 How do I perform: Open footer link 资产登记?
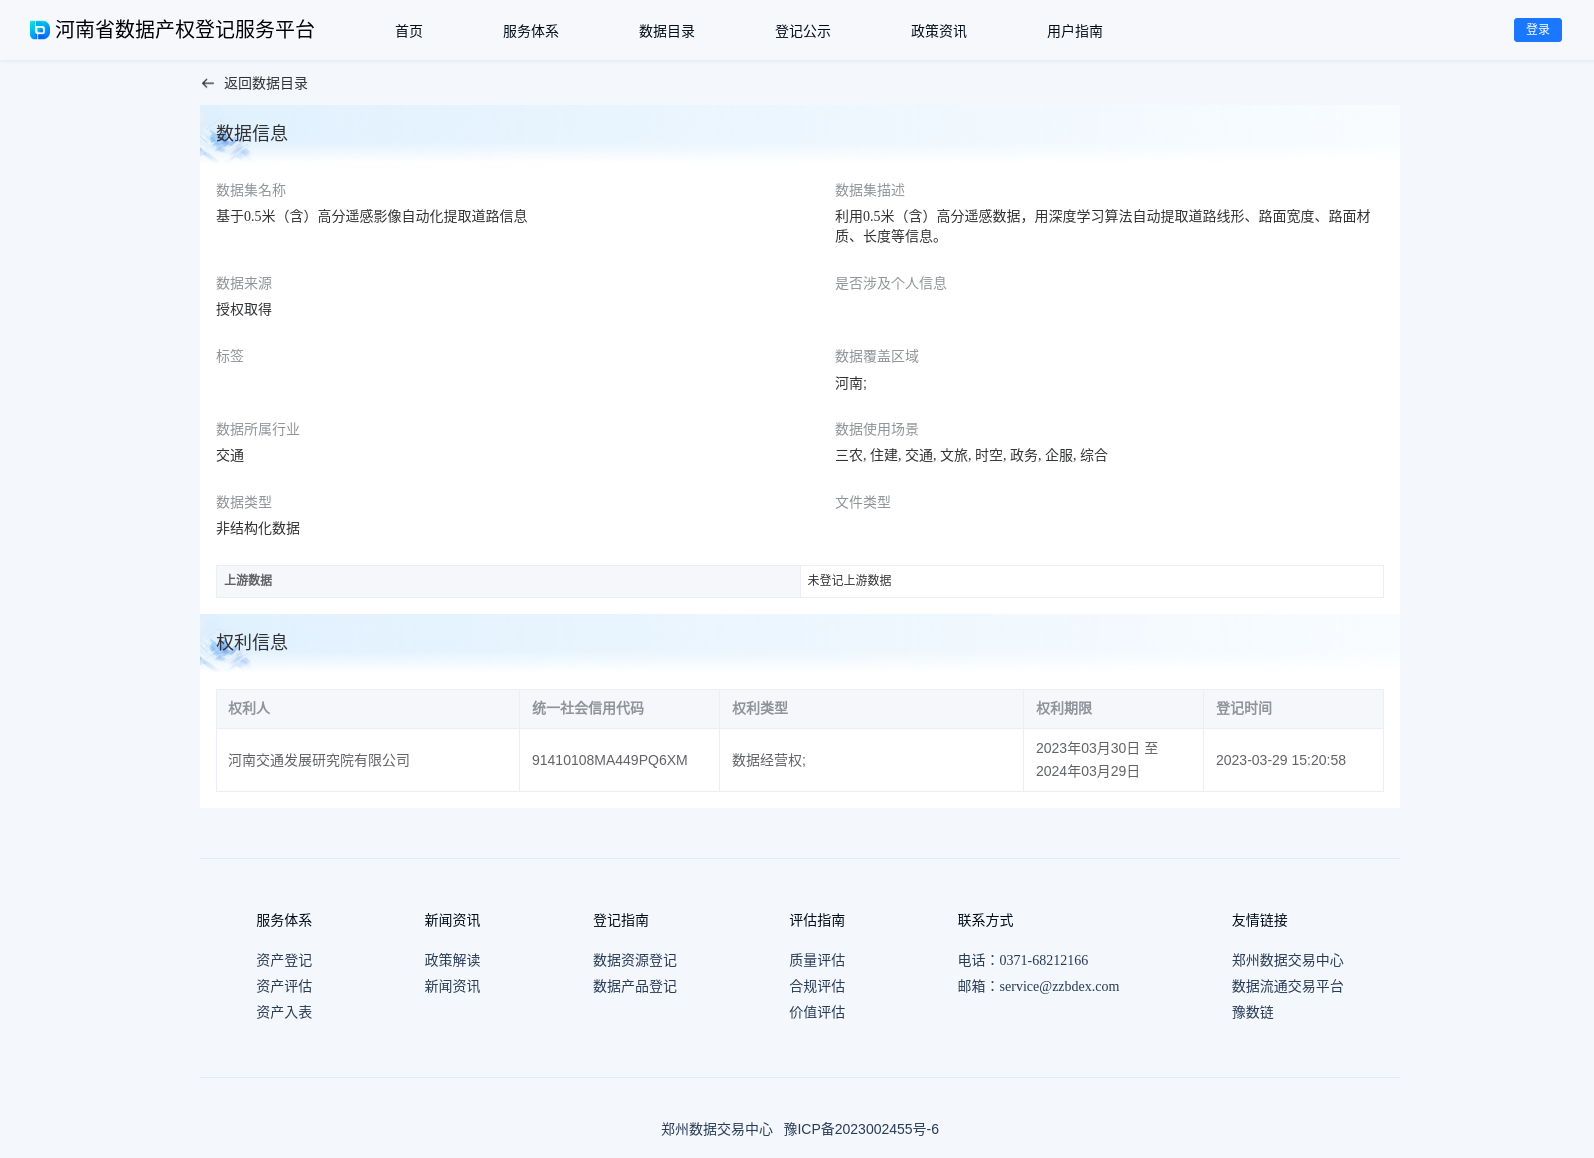click(284, 960)
